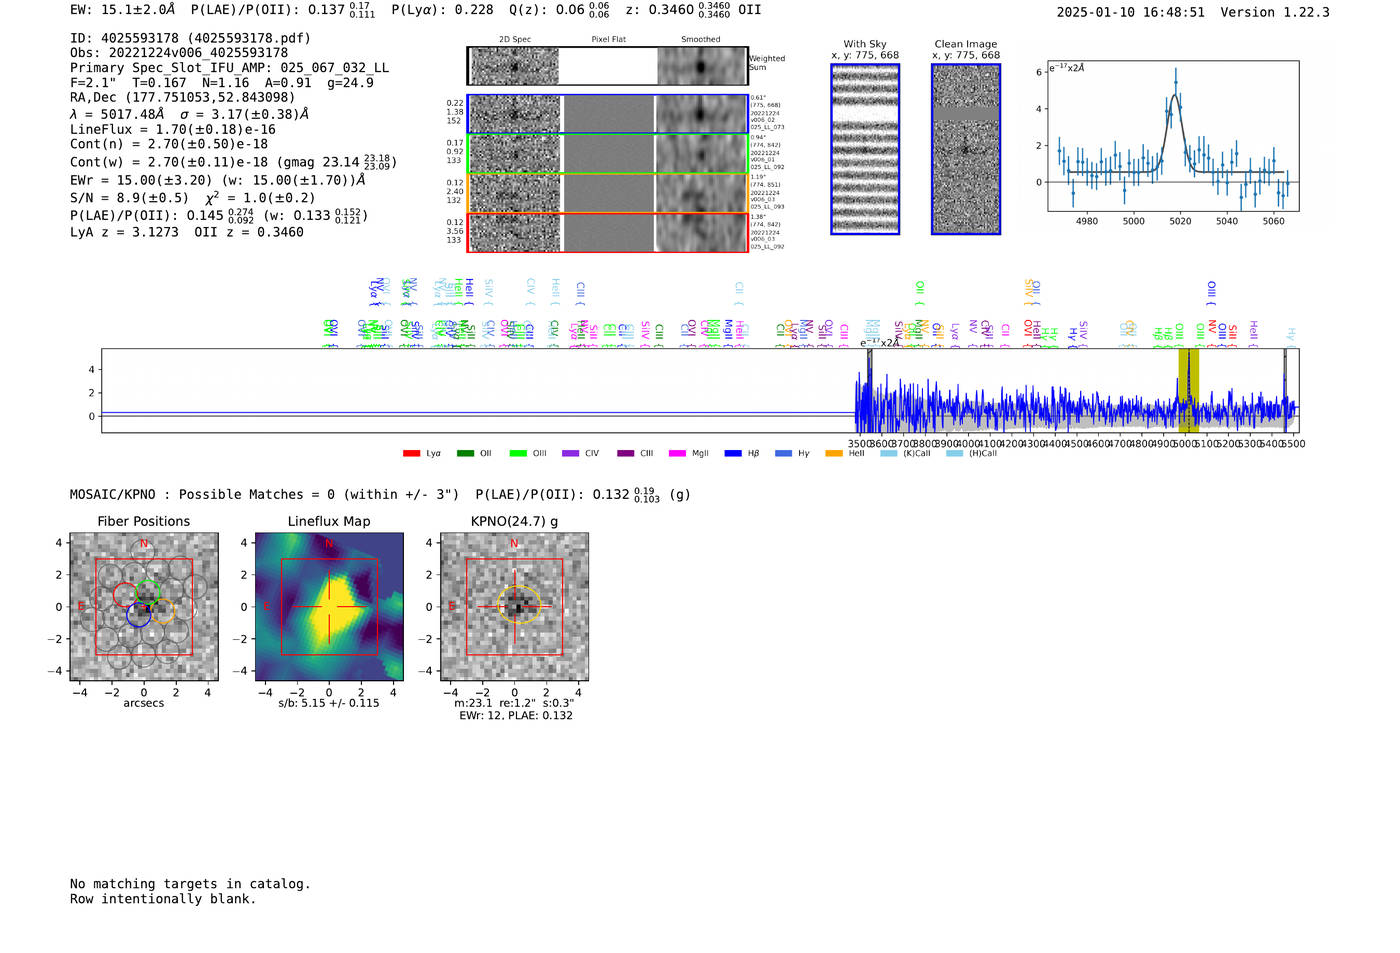
Task: Click the 'LyA z = 3.1273' redshift line
Action: (x=186, y=232)
